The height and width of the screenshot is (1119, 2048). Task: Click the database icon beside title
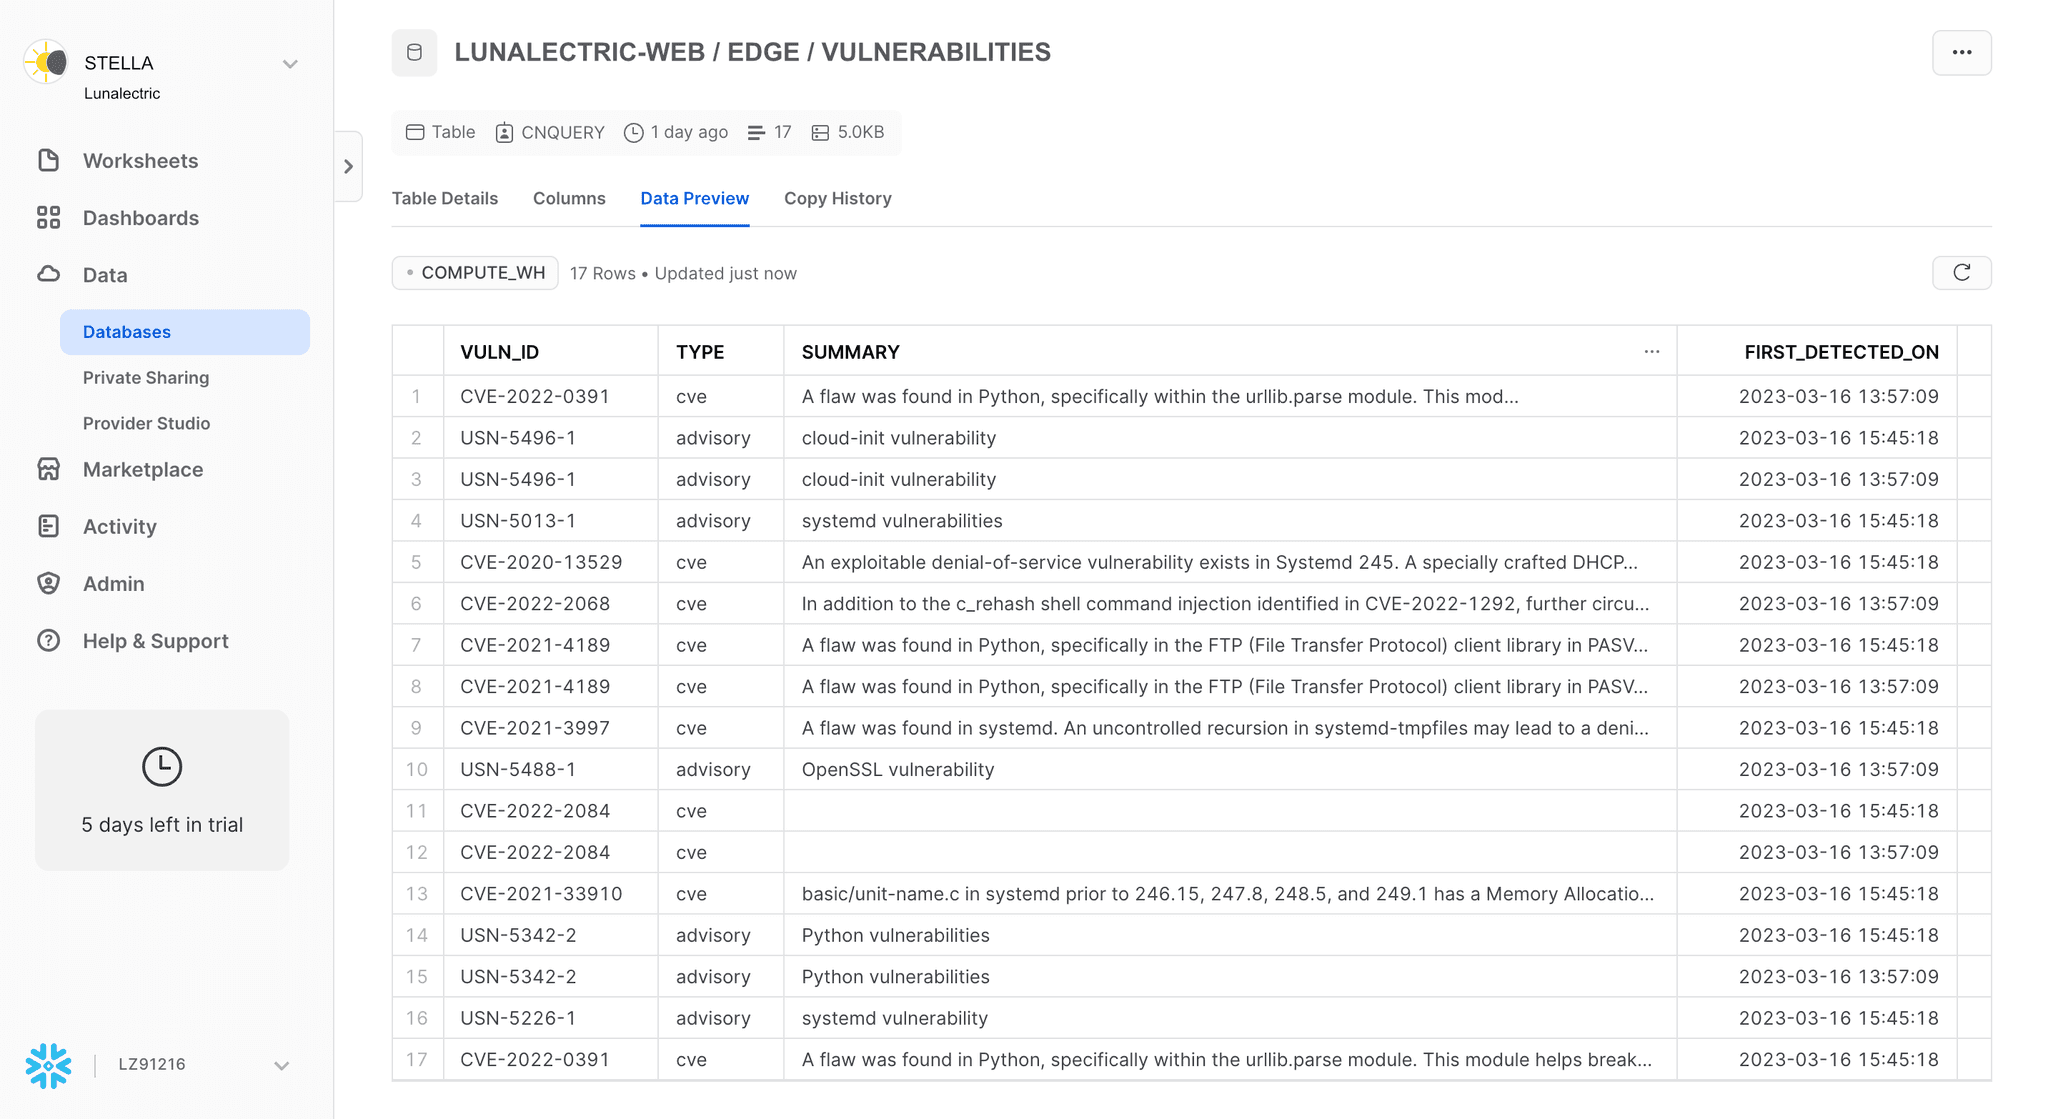pos(414,53)
